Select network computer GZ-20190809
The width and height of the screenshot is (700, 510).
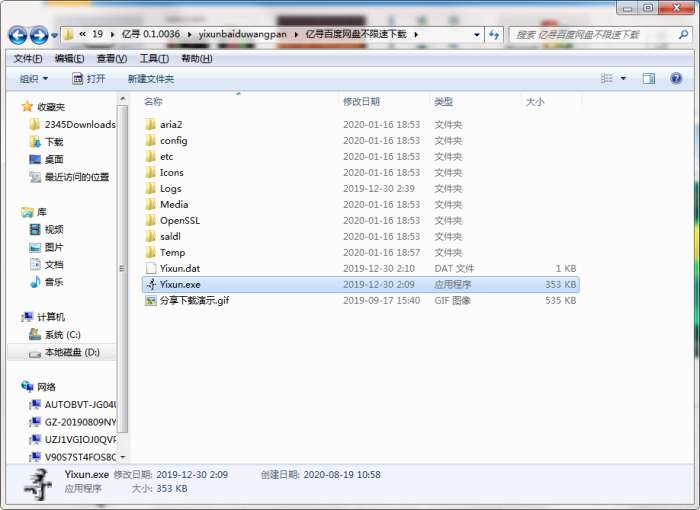72,422
